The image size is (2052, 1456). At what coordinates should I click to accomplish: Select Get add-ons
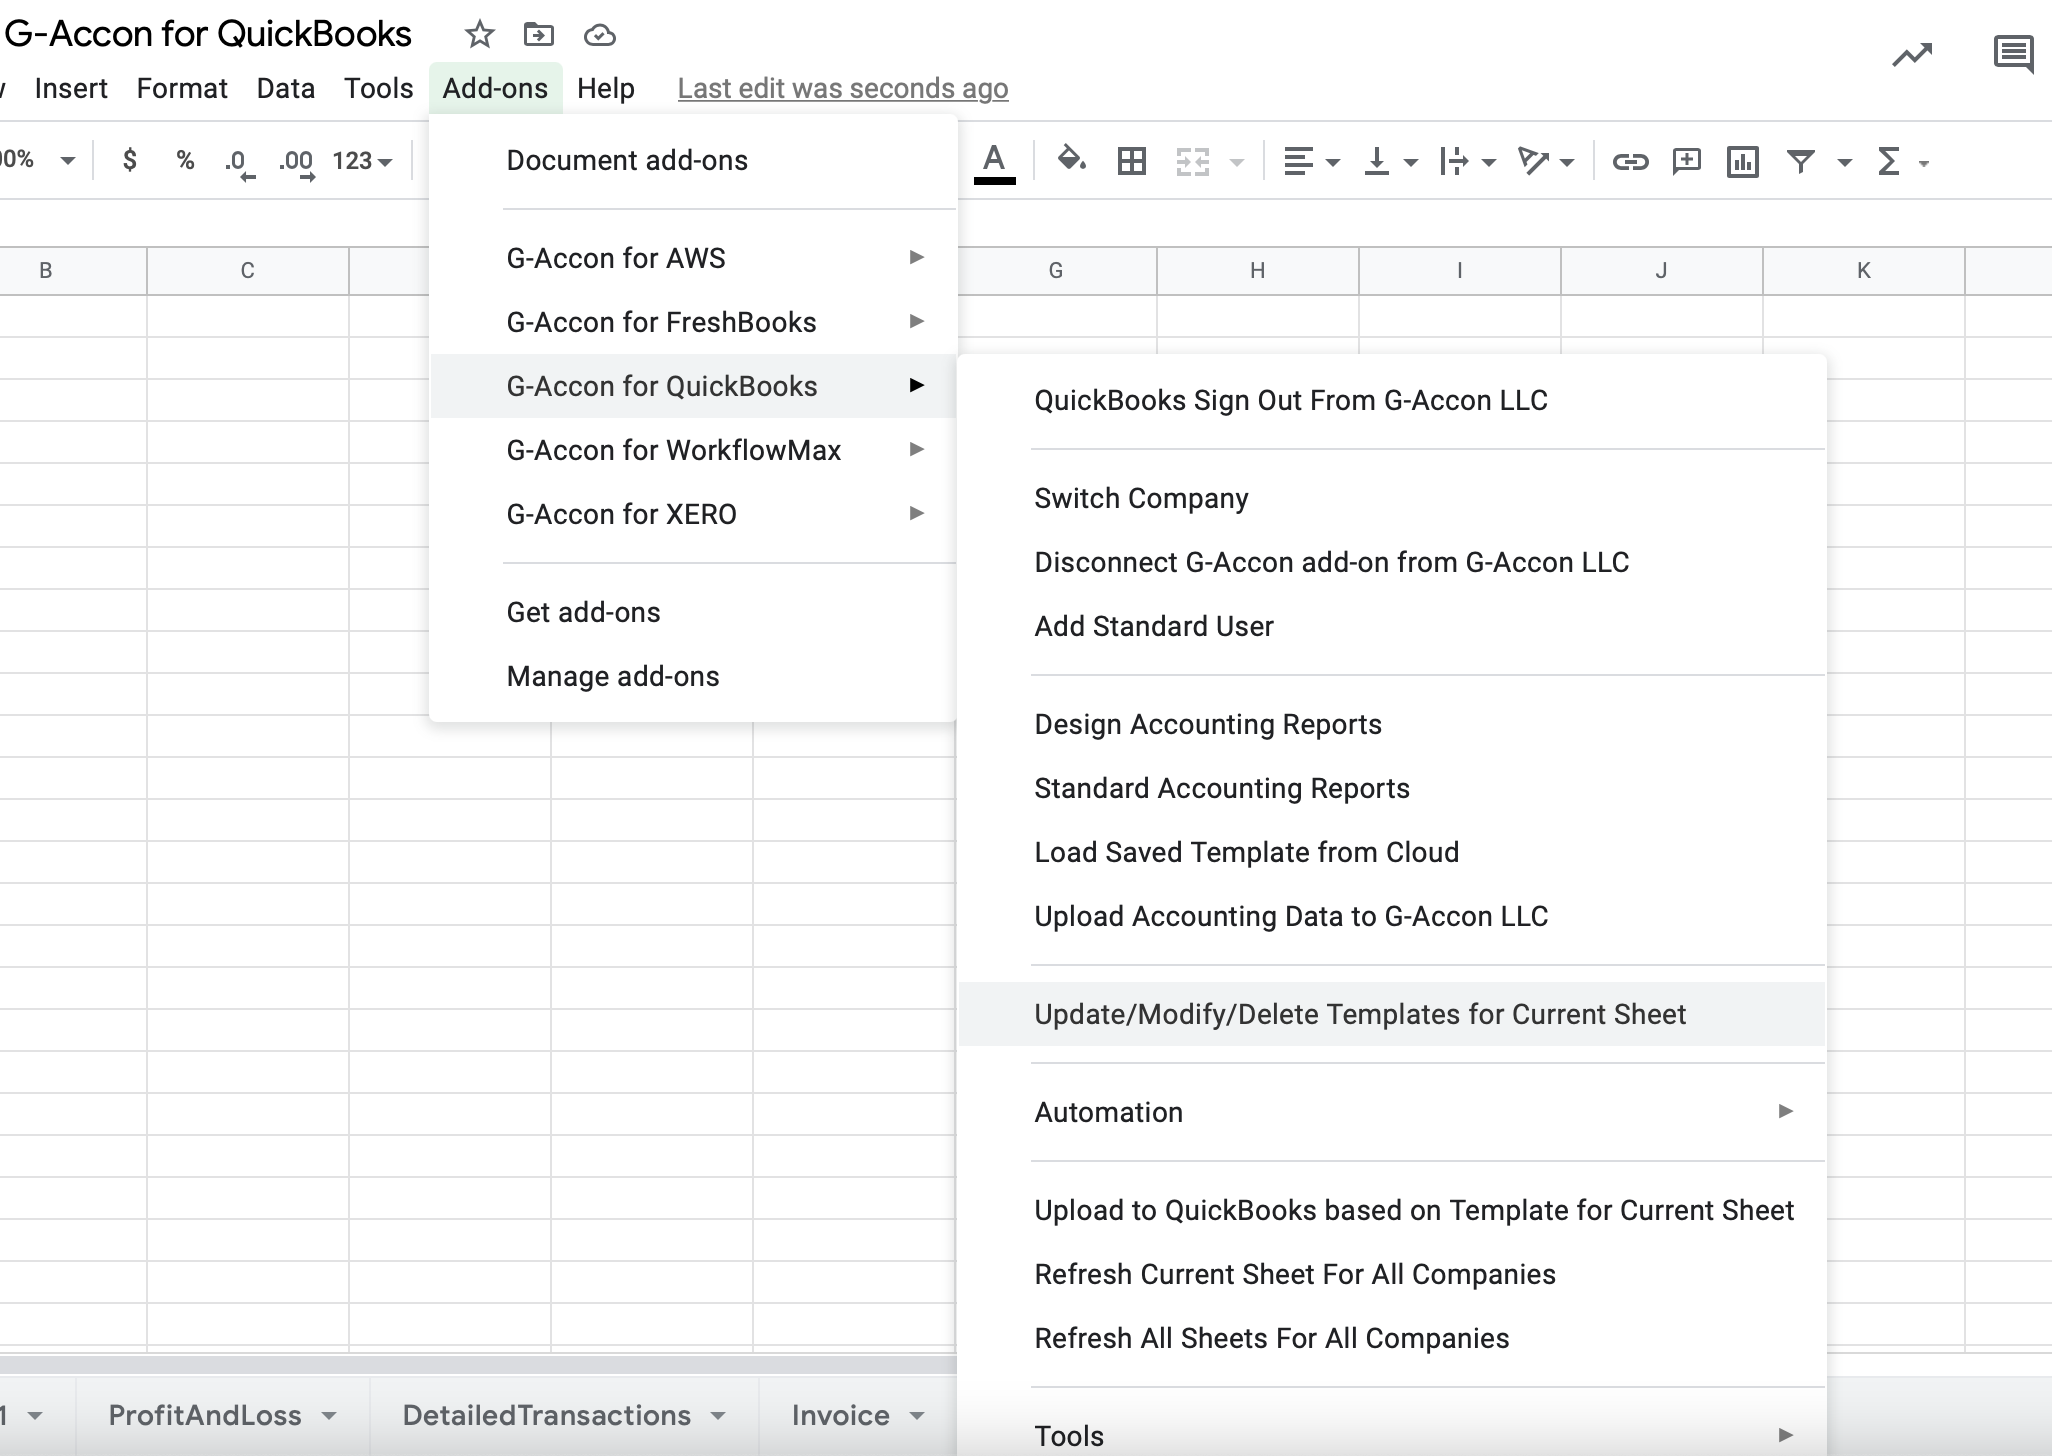click(x=694, y=612)
